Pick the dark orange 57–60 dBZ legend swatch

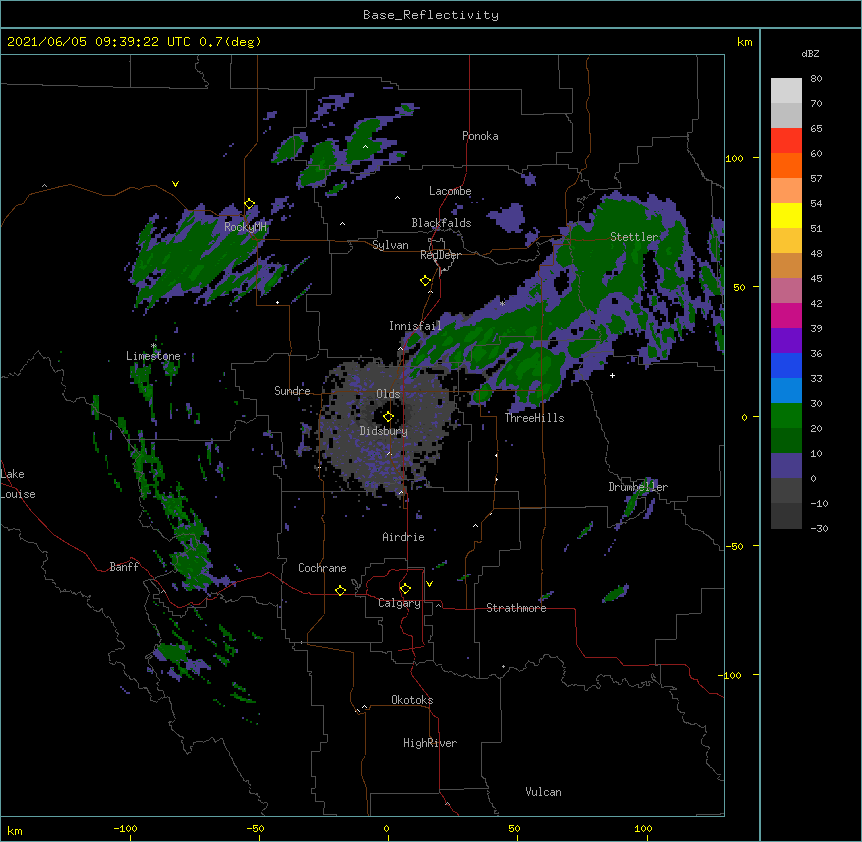coord(786,165)
